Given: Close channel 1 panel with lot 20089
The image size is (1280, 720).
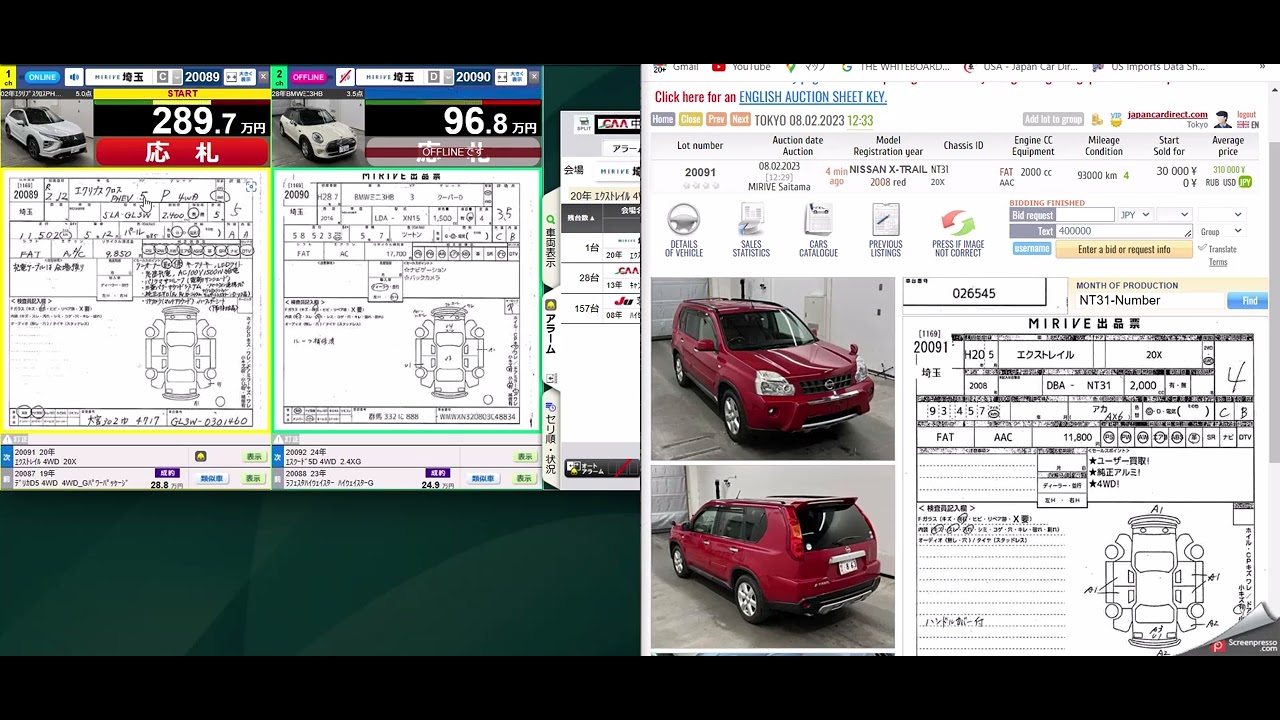Looking at the screenshot, I should coord(263,77).
